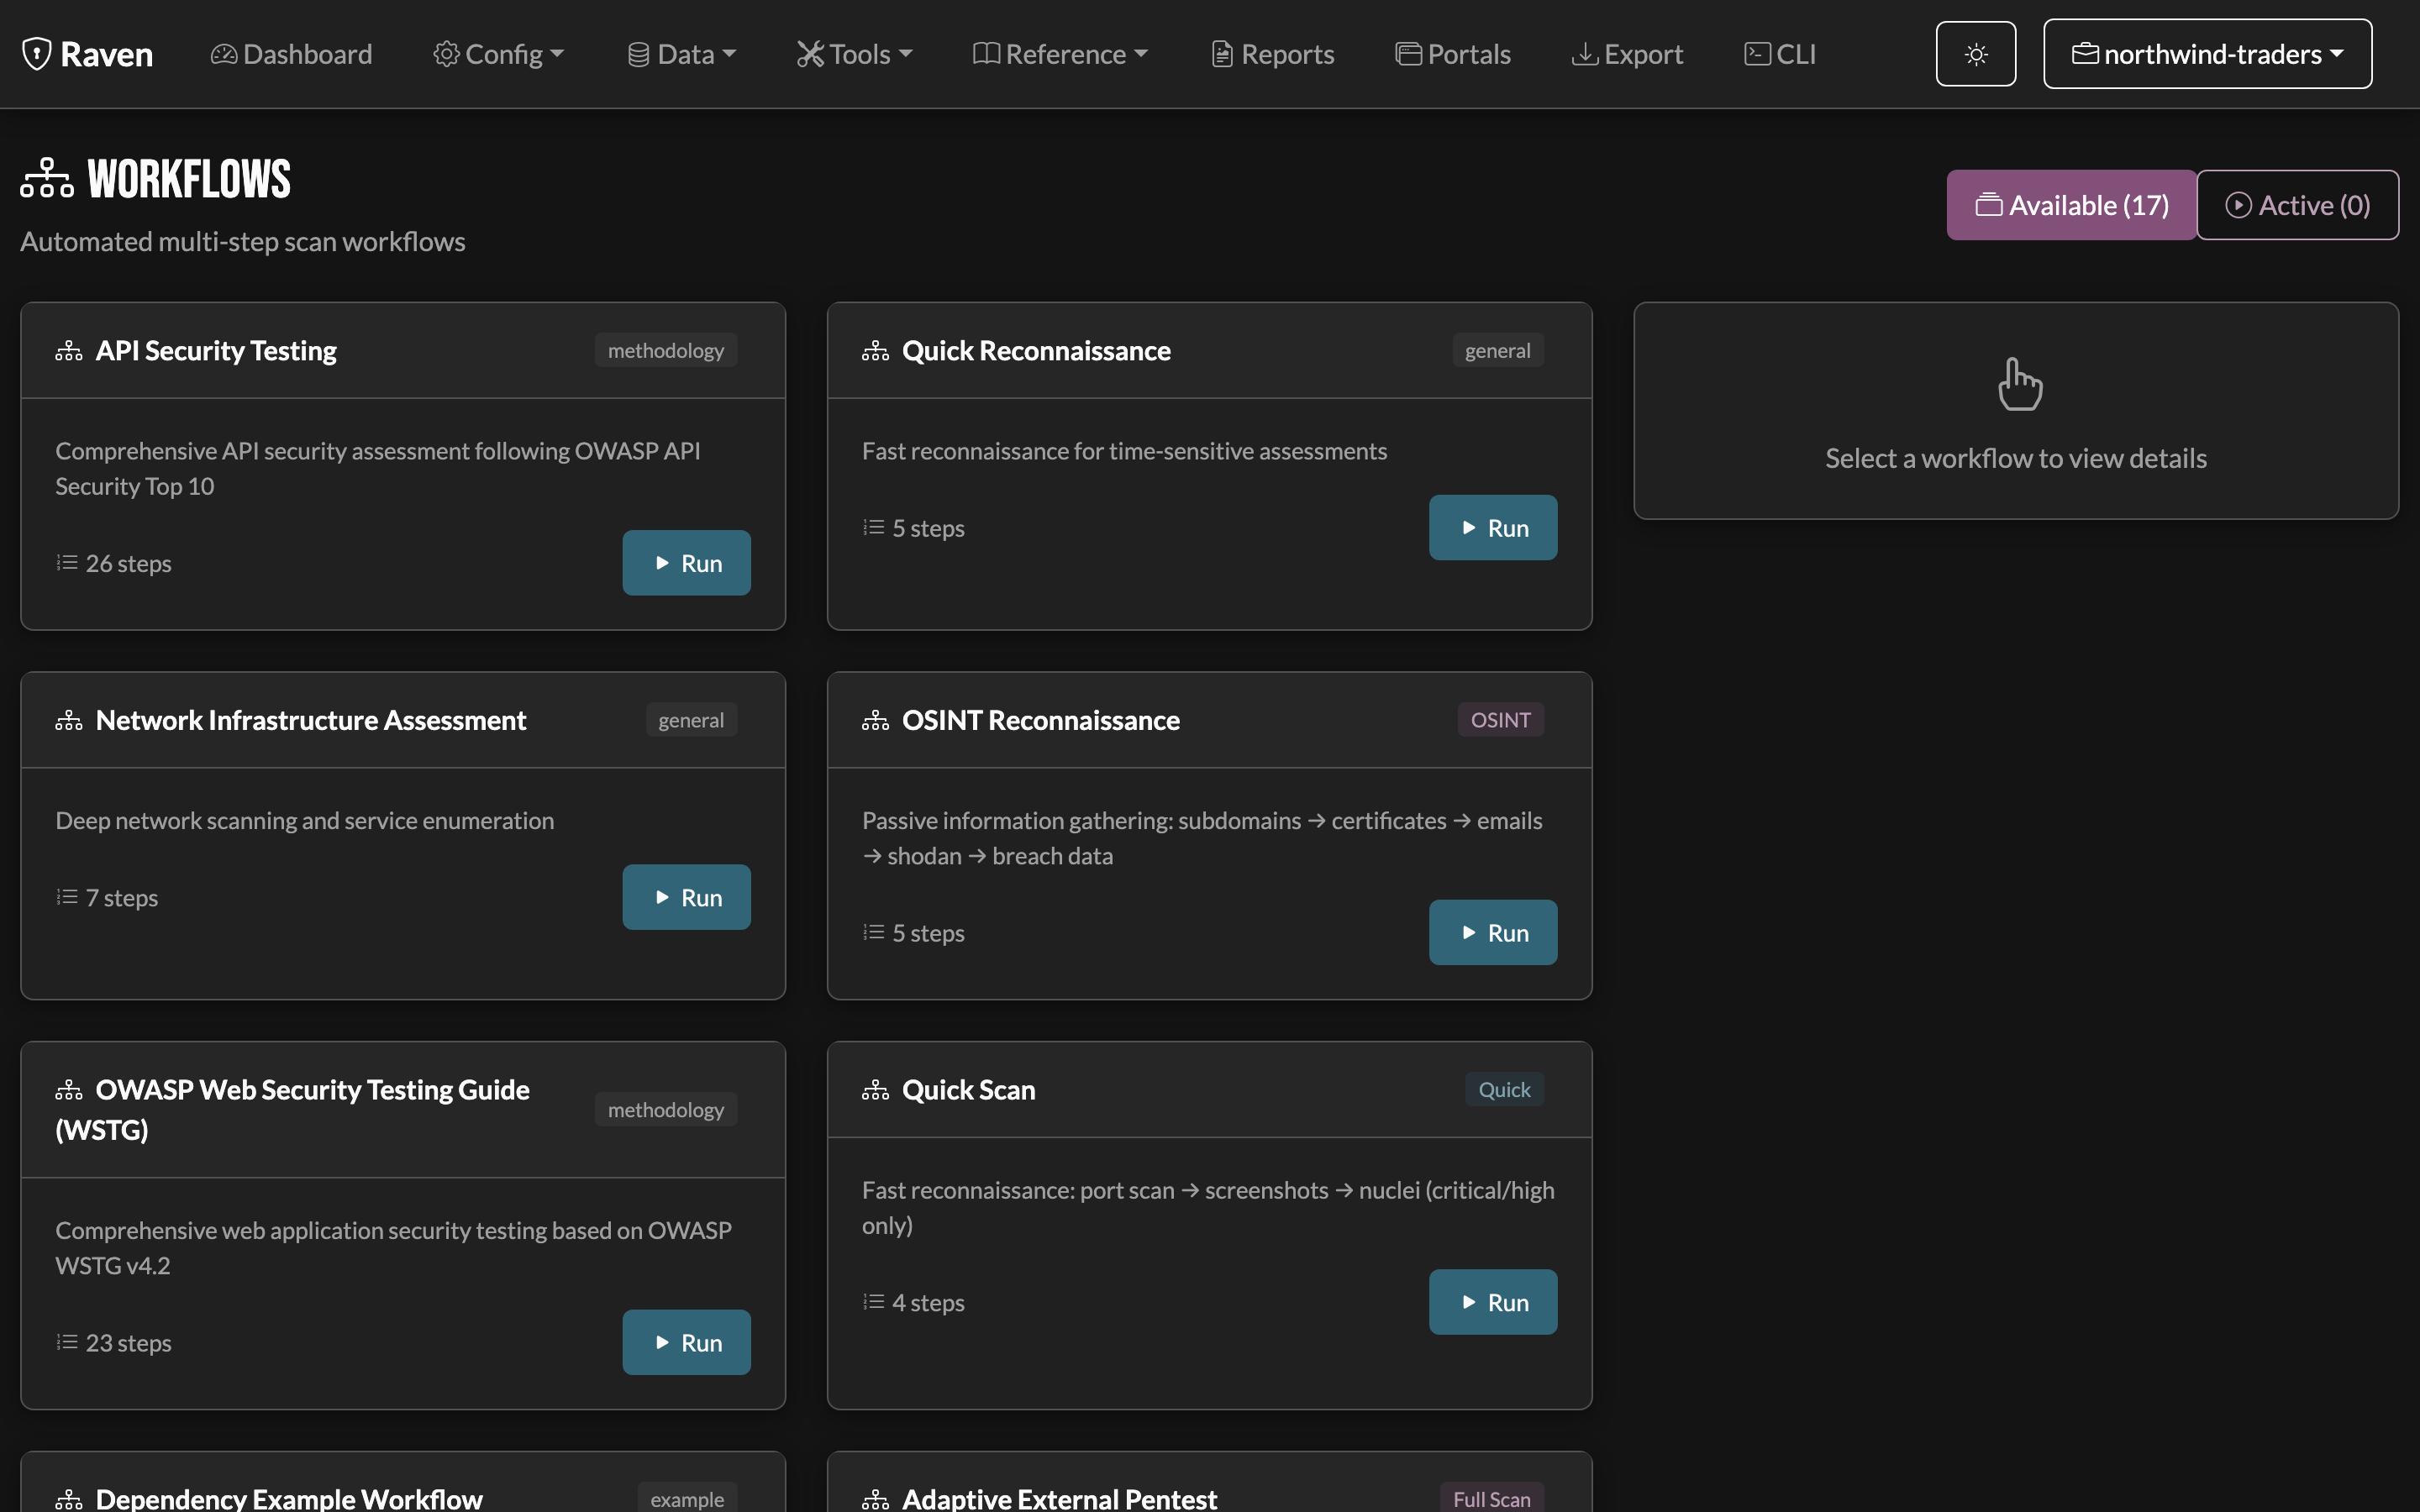Click the general tag on Network Infrastructure

pos(691,720)
